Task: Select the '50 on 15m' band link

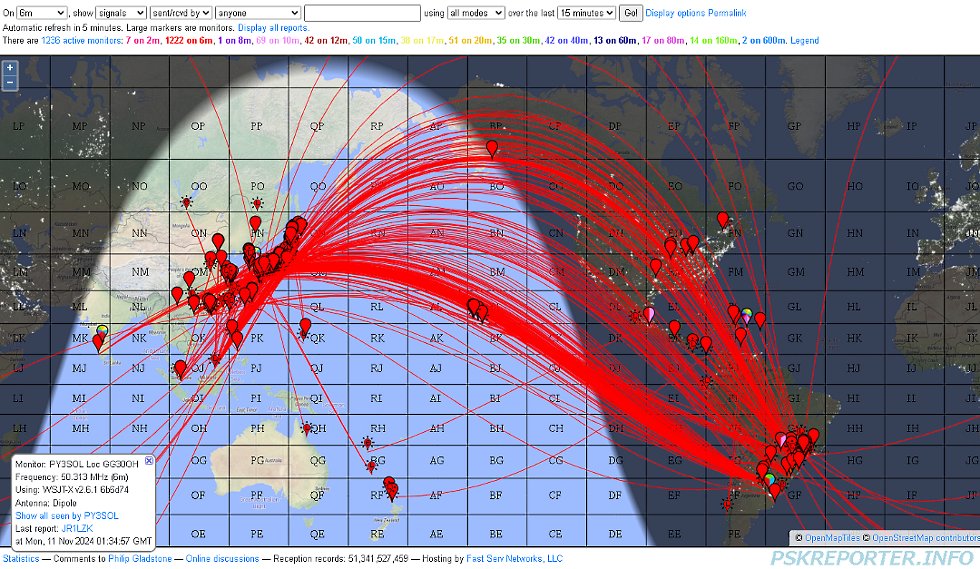Action: tap(374, 40)
